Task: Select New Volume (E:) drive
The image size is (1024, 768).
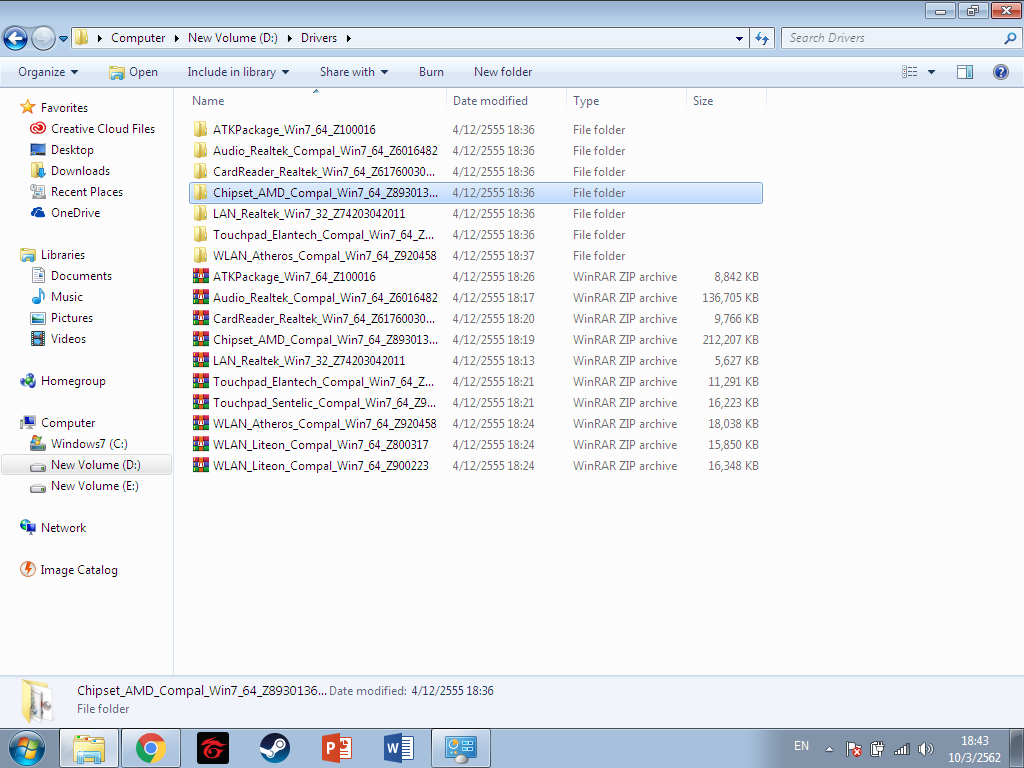Action: (84, 486)
